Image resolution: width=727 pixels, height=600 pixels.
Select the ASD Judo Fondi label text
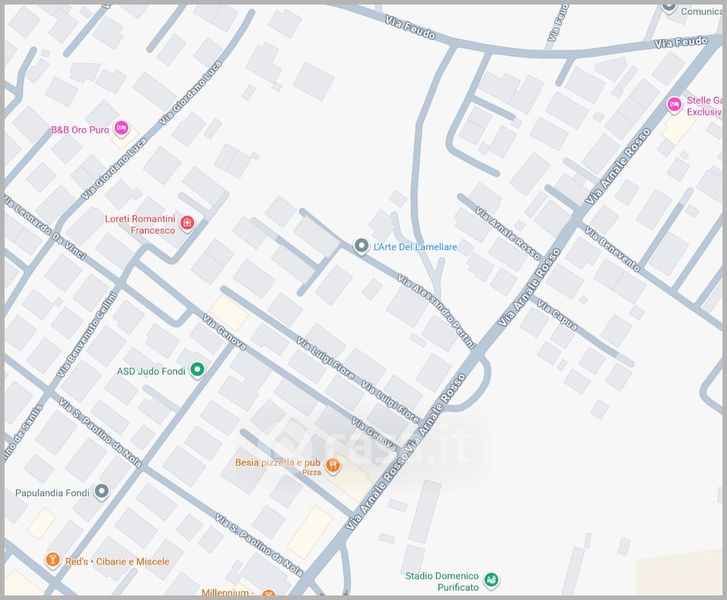click(151, 371)
